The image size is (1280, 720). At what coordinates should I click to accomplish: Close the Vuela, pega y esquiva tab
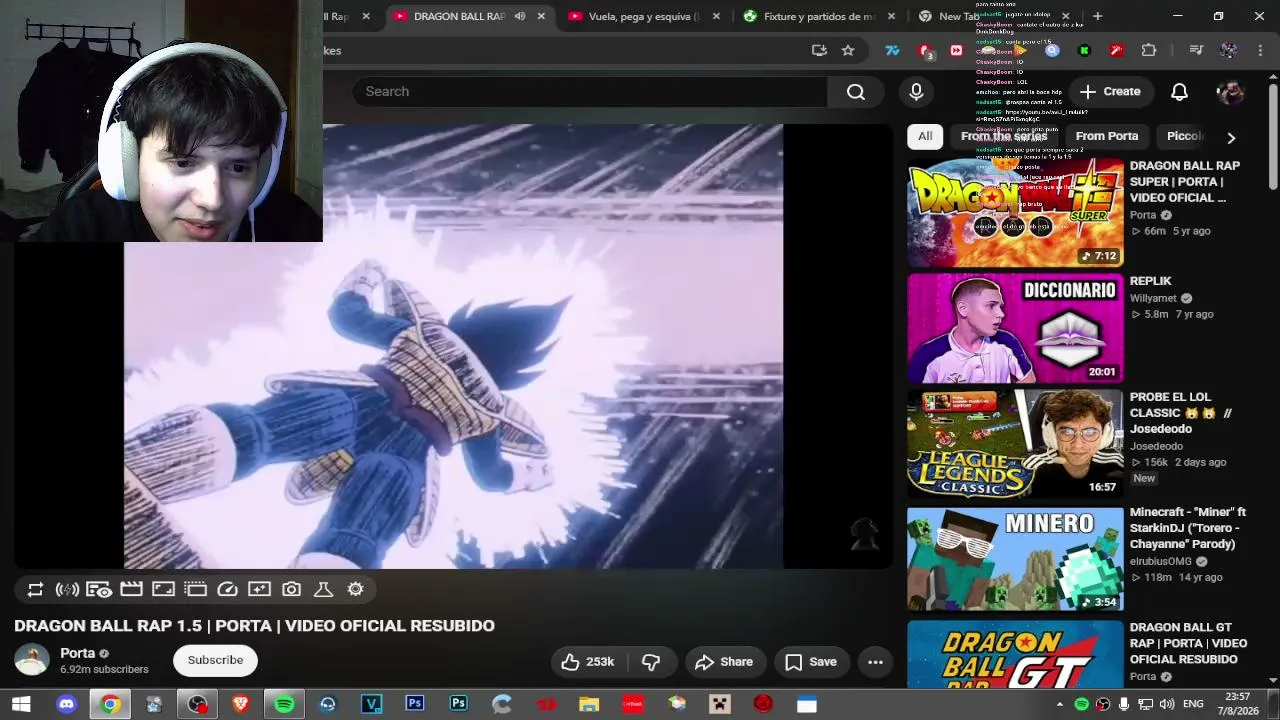pyautogui.click(x=716, y=16)
